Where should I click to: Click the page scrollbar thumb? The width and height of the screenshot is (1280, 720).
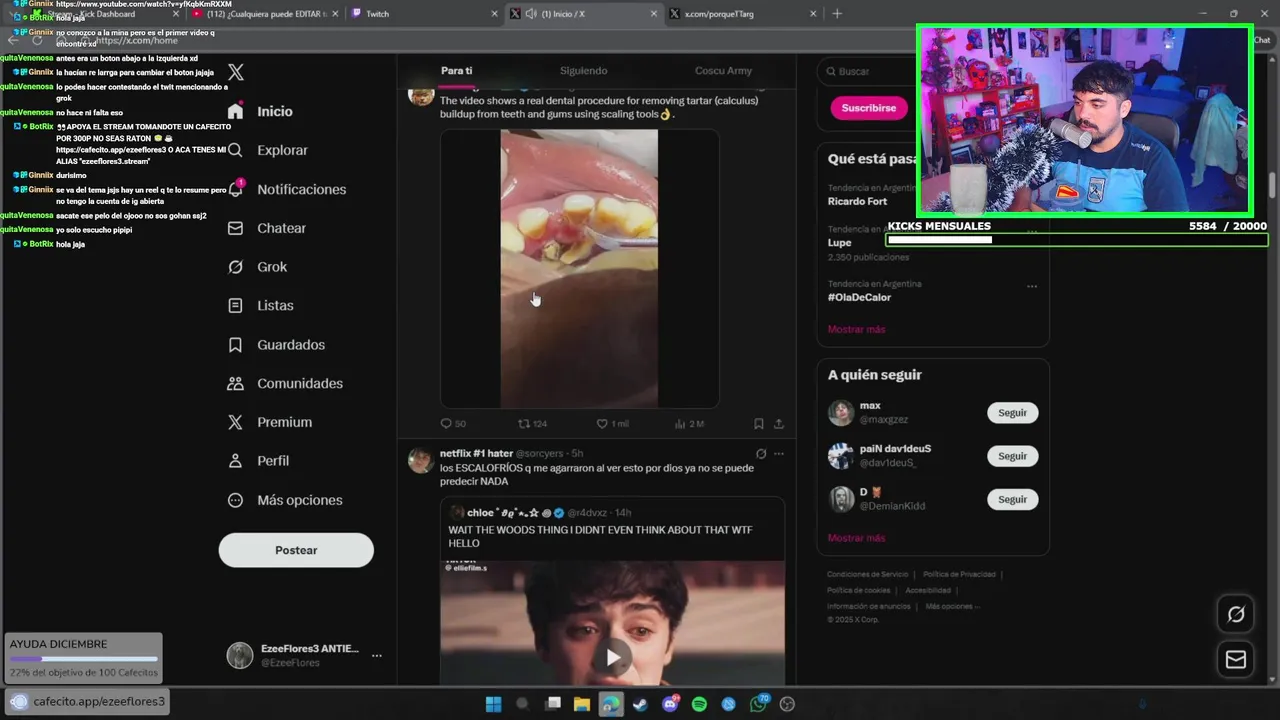coord(1272,186)
